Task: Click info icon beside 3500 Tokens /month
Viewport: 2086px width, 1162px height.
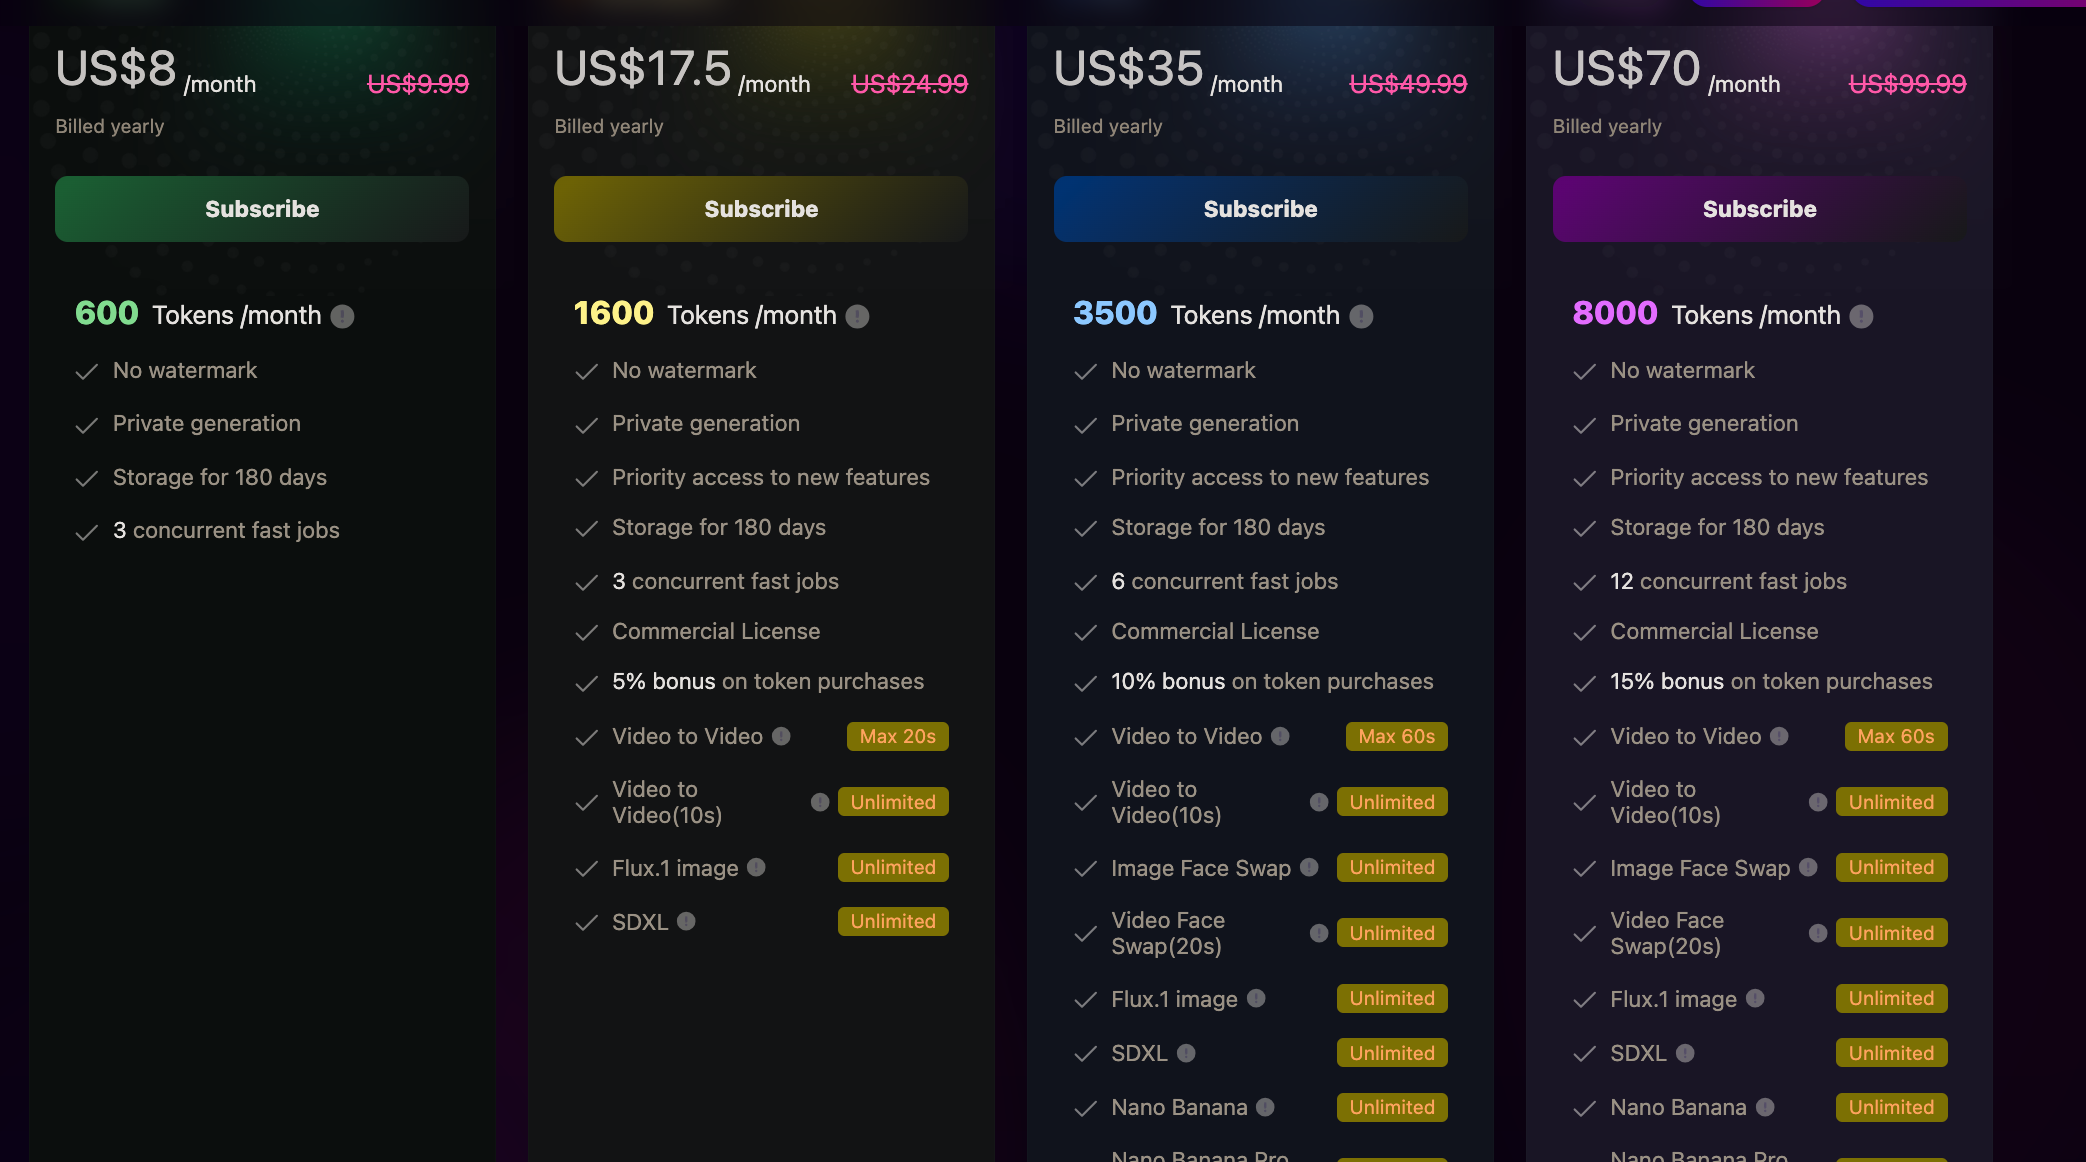Action: click(x=1361, y=317)
